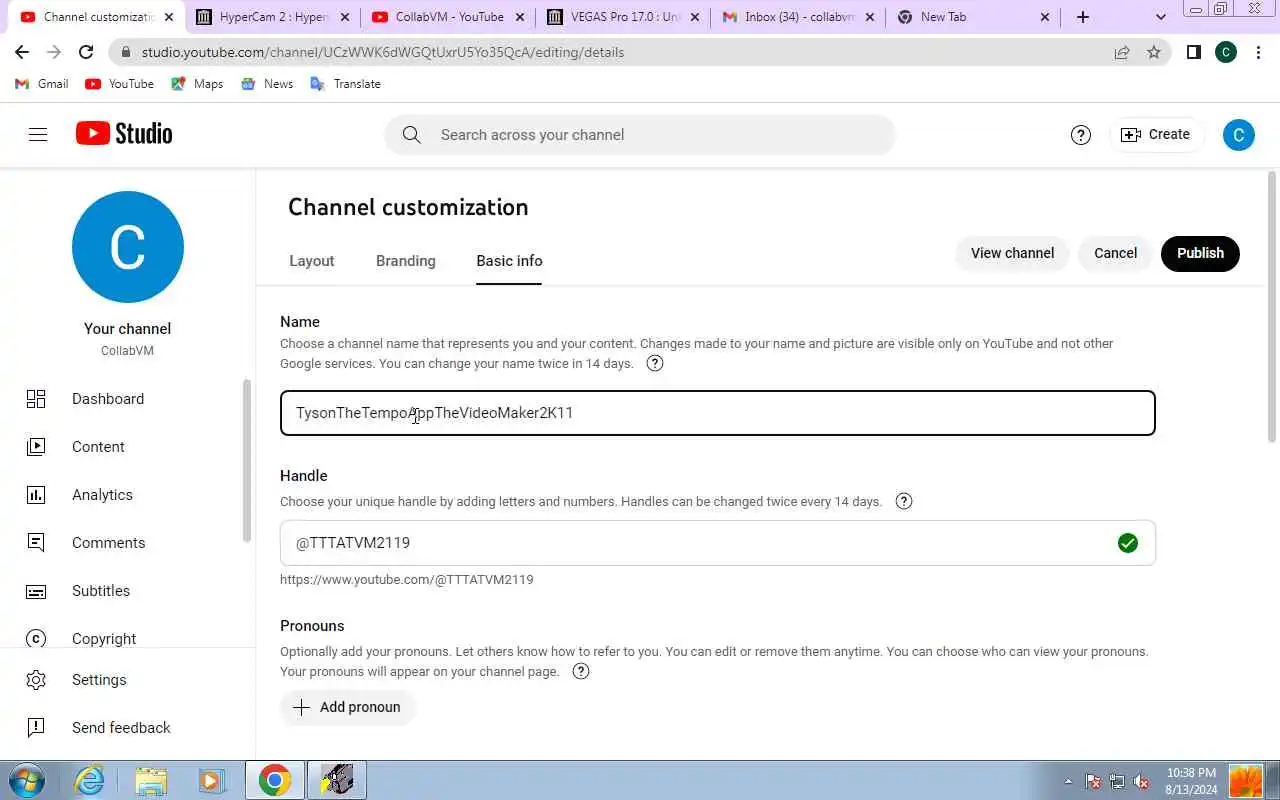The height and width of the screenshot is (800, 1280).
Task: Click the share page icon in address bar
Action: point(1122,52)
